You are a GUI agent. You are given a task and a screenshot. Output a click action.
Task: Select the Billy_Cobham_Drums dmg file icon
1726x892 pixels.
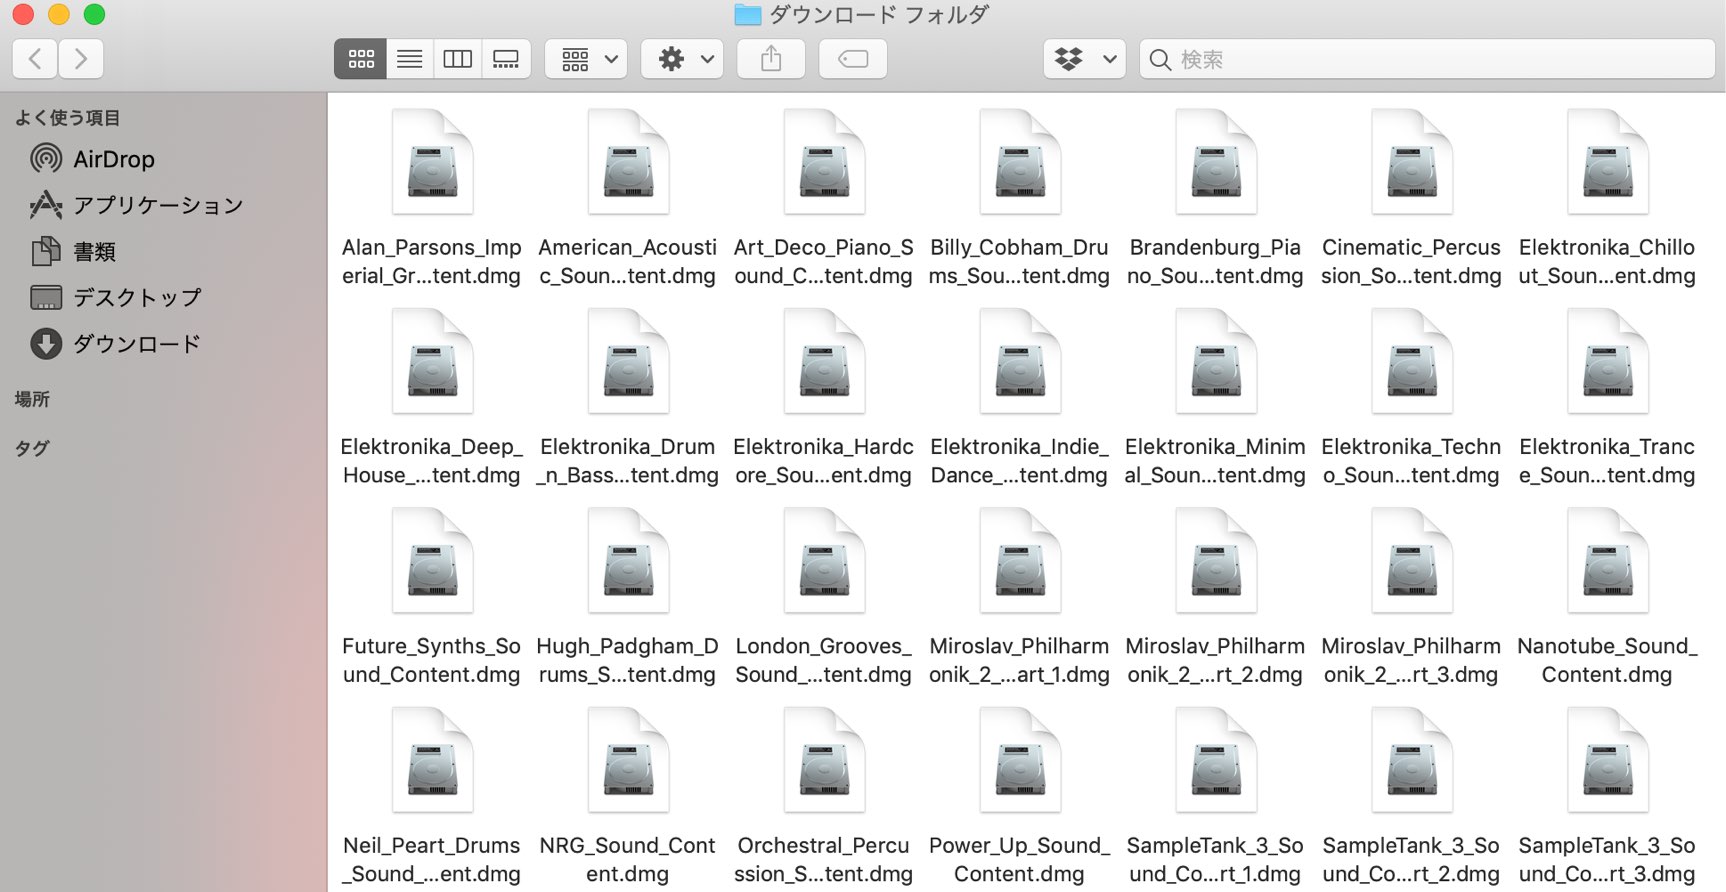[x=1020, y=162]
